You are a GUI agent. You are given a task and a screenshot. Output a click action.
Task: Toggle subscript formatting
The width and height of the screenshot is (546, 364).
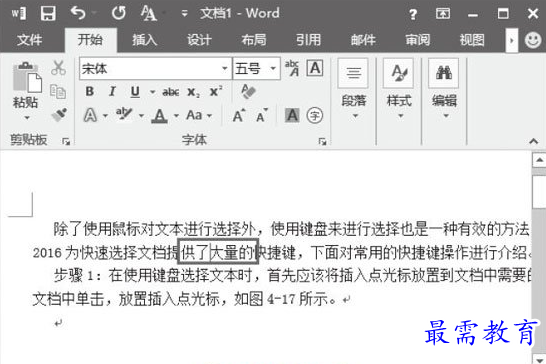[194, 92]
